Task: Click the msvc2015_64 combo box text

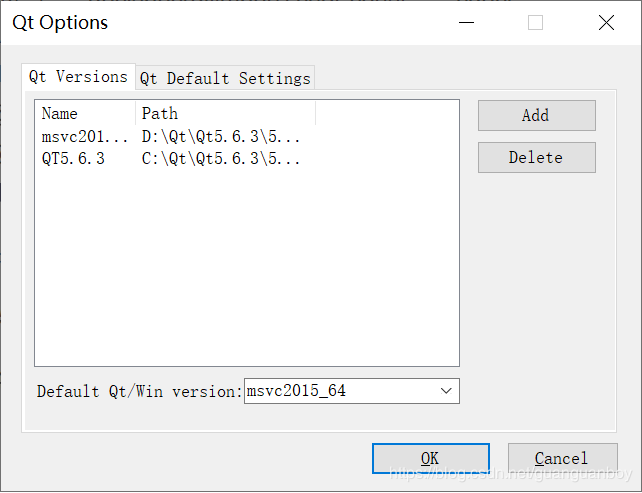Action: point(296,391)
